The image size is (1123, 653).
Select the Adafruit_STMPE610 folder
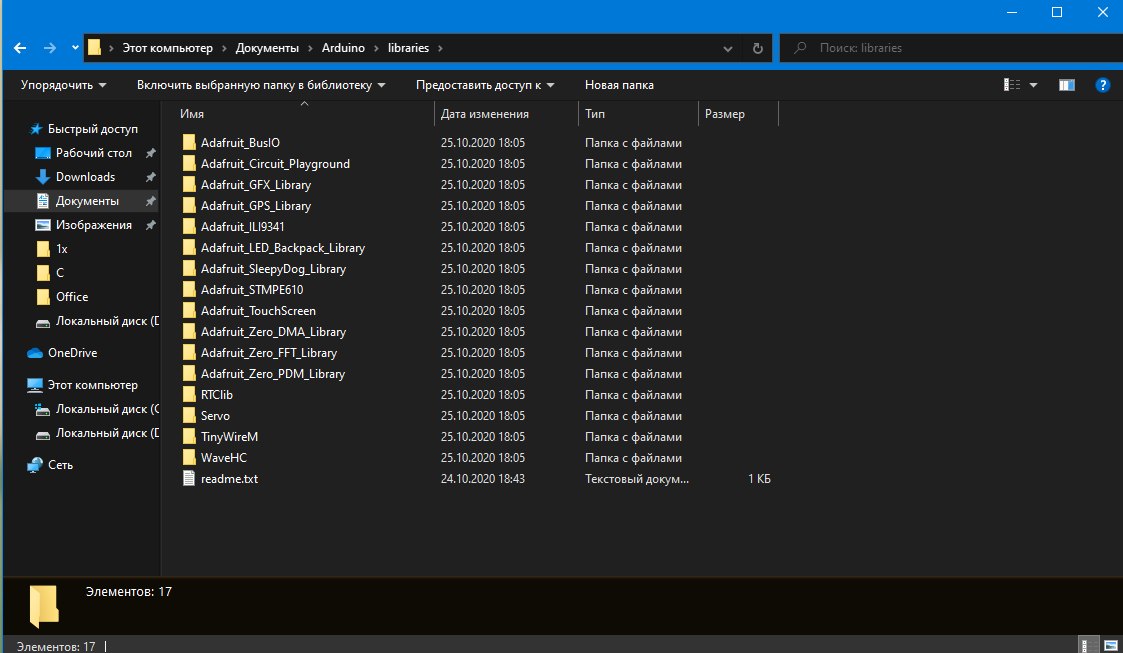click(251, 289)
